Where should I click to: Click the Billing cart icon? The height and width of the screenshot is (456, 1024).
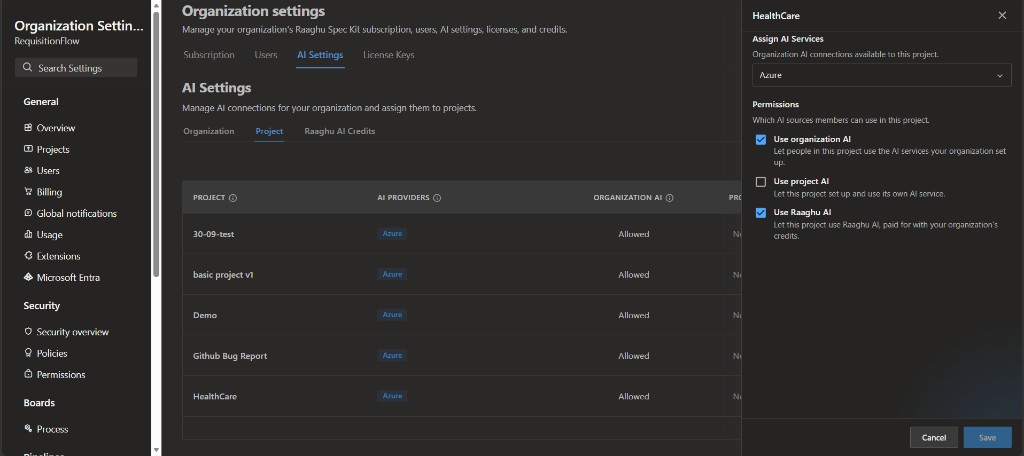click(28, 191)
